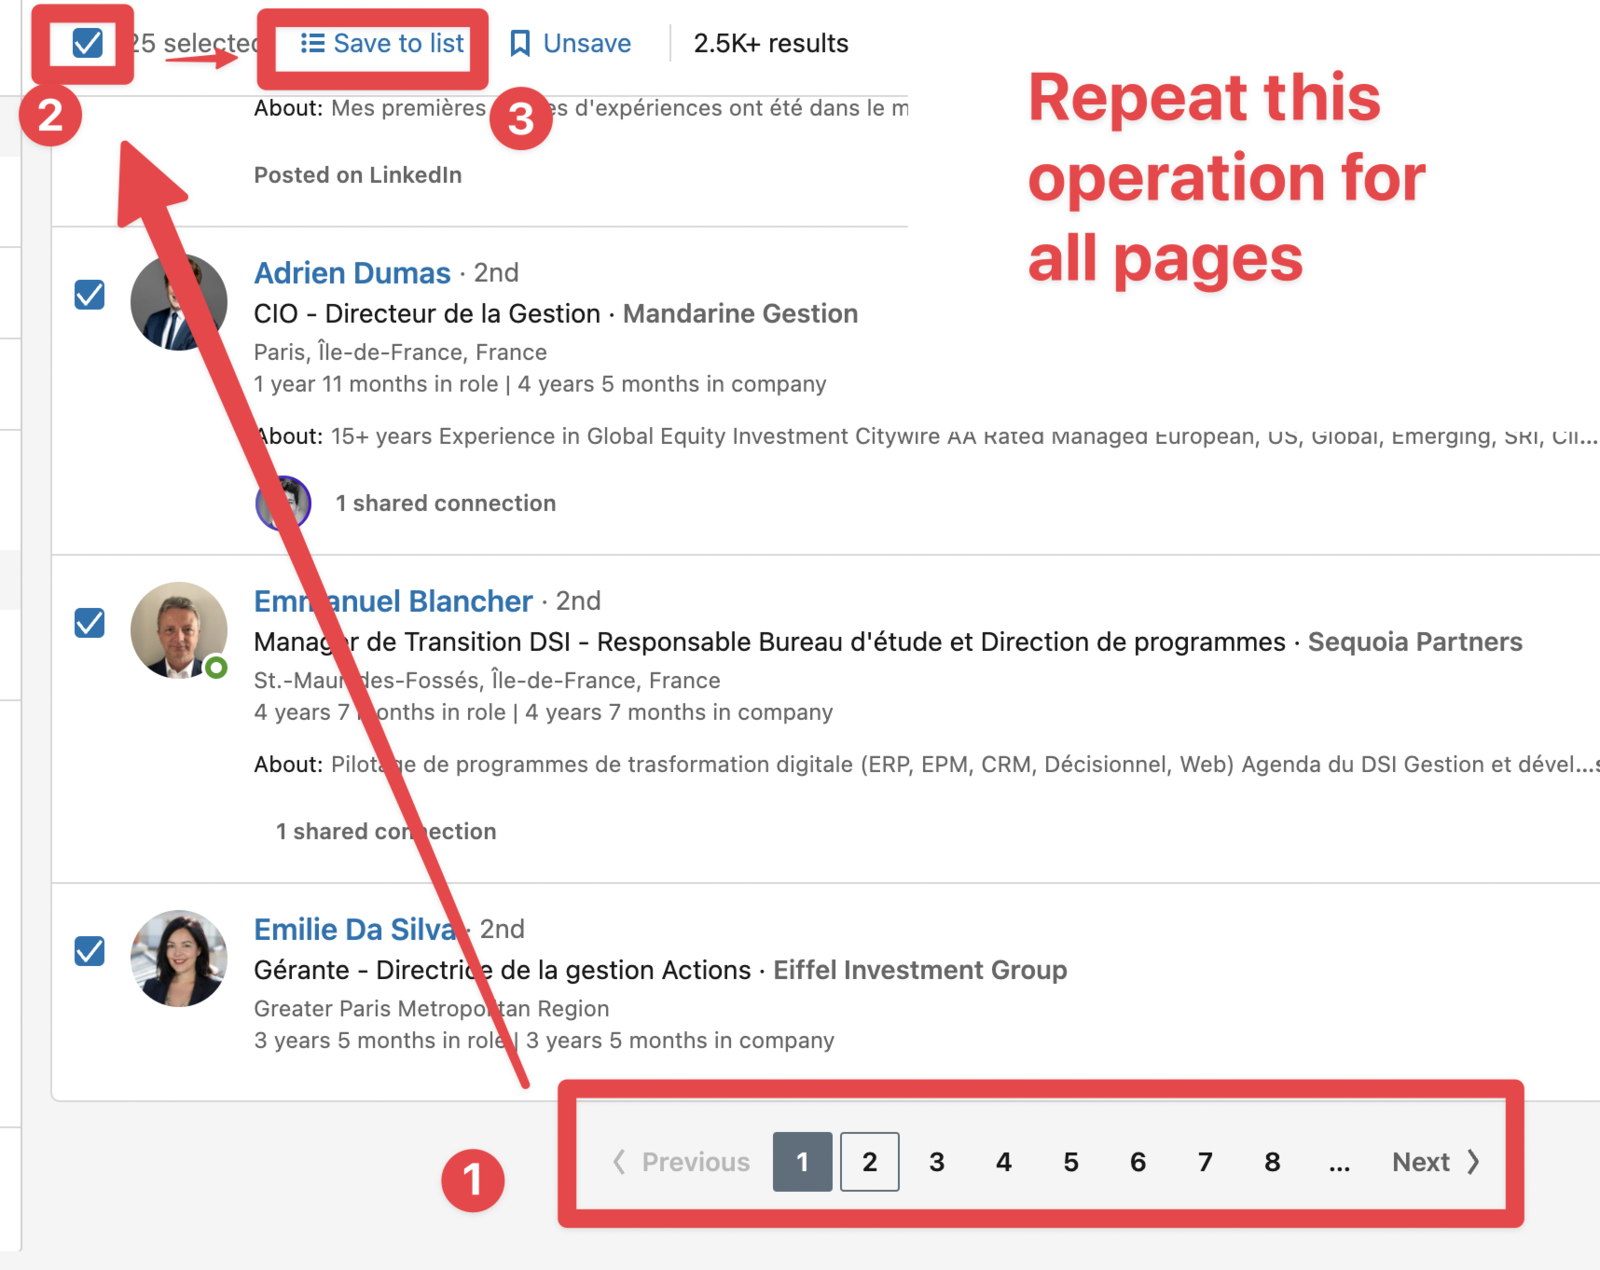Open Emilie Da Silva profile link
The width and height of the screenshot is (1600, 1270).
(x=356, y=929)
